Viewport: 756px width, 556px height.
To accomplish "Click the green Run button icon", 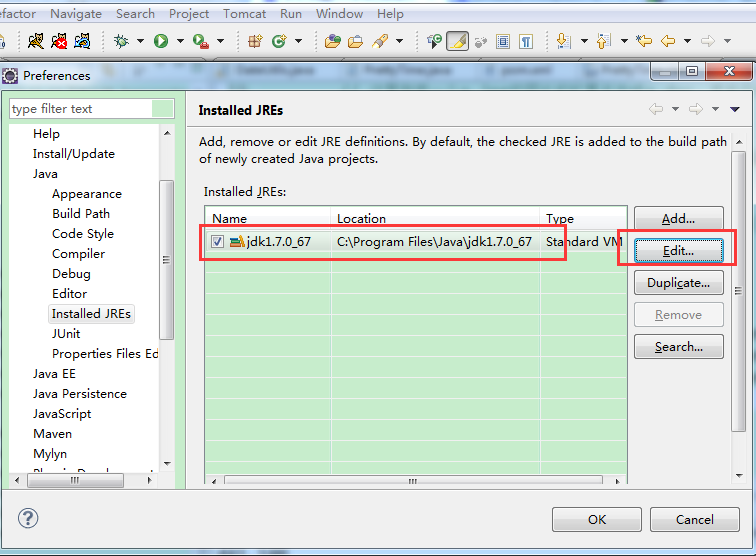I will 161,41.
